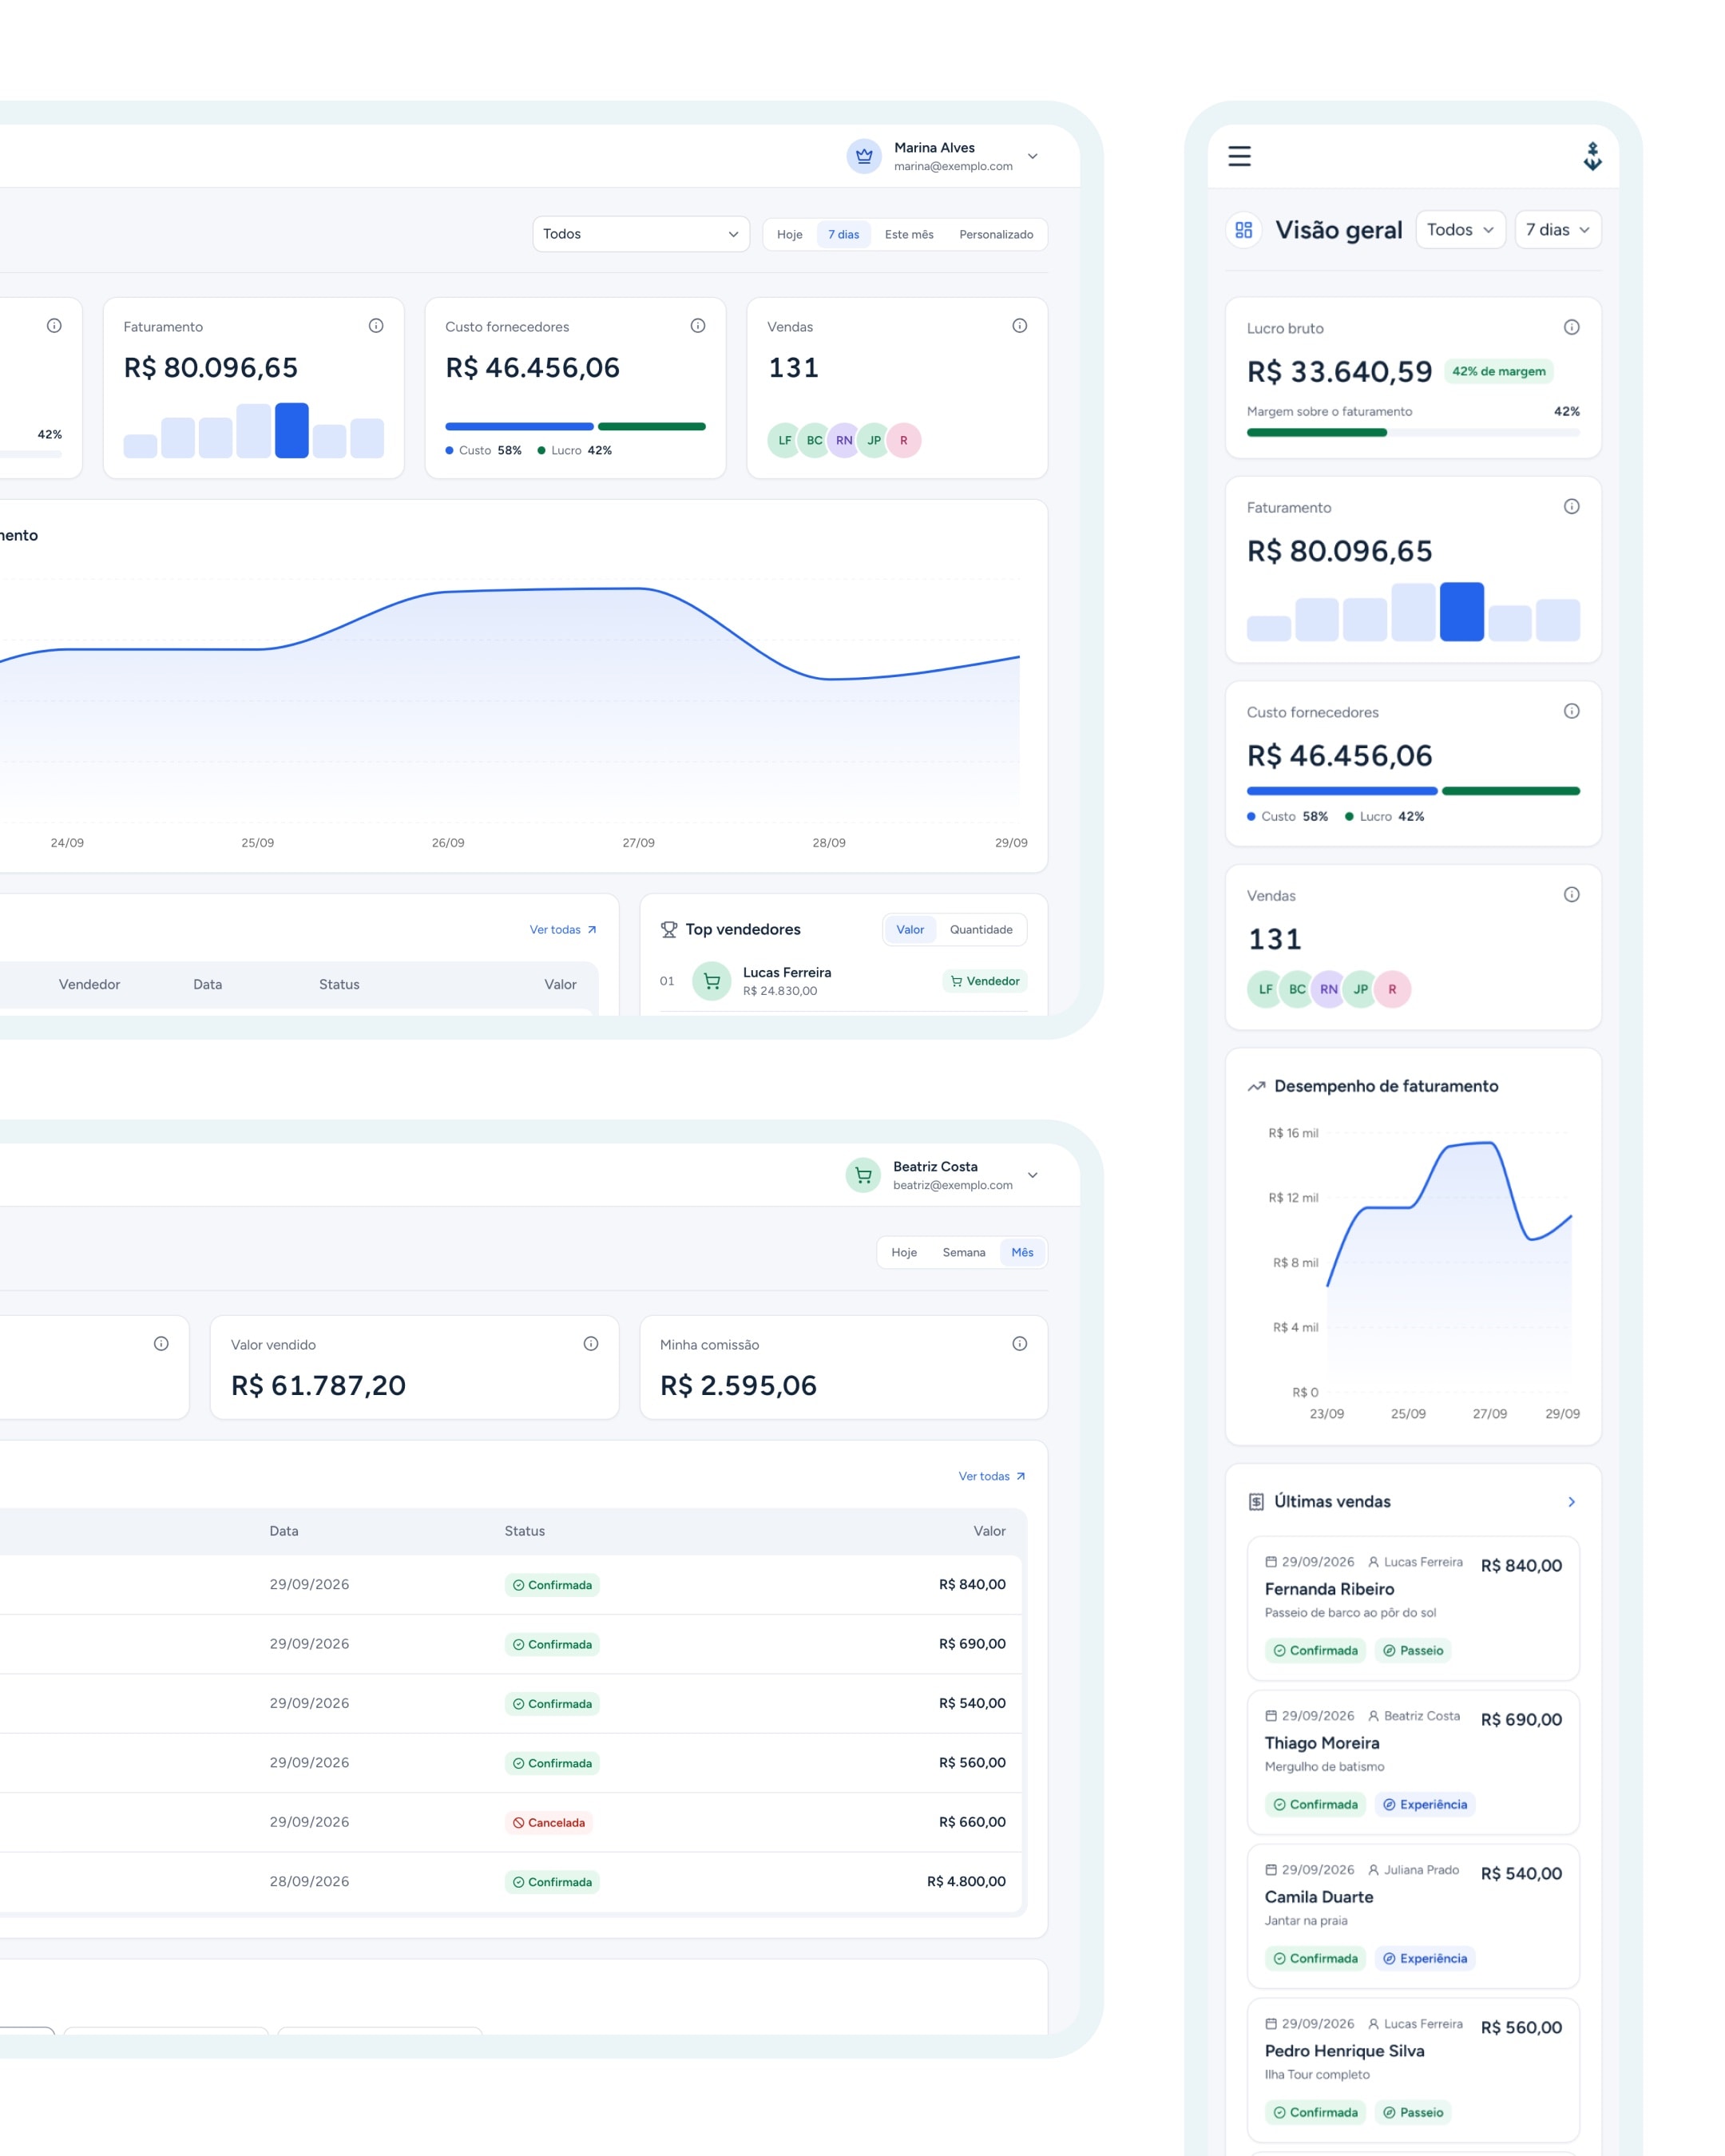Screen dimensions: 1725x2156
Task: Switch Top vendedores to Quantidade
Action: coord(981,930)
